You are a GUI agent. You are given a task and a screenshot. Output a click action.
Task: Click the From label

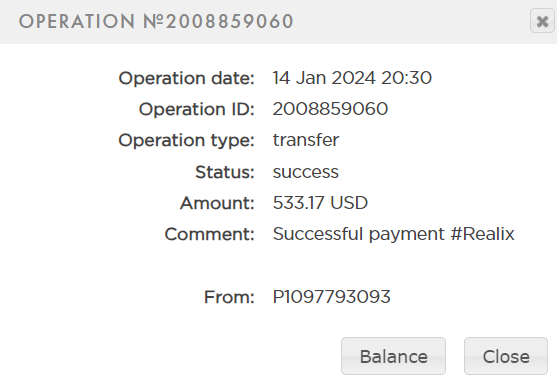[229, 297]
